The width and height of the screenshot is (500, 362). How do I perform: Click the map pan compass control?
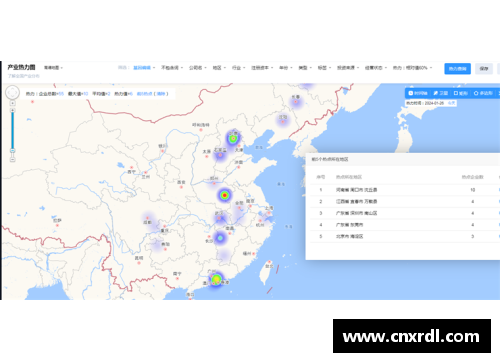click(12, 93)
